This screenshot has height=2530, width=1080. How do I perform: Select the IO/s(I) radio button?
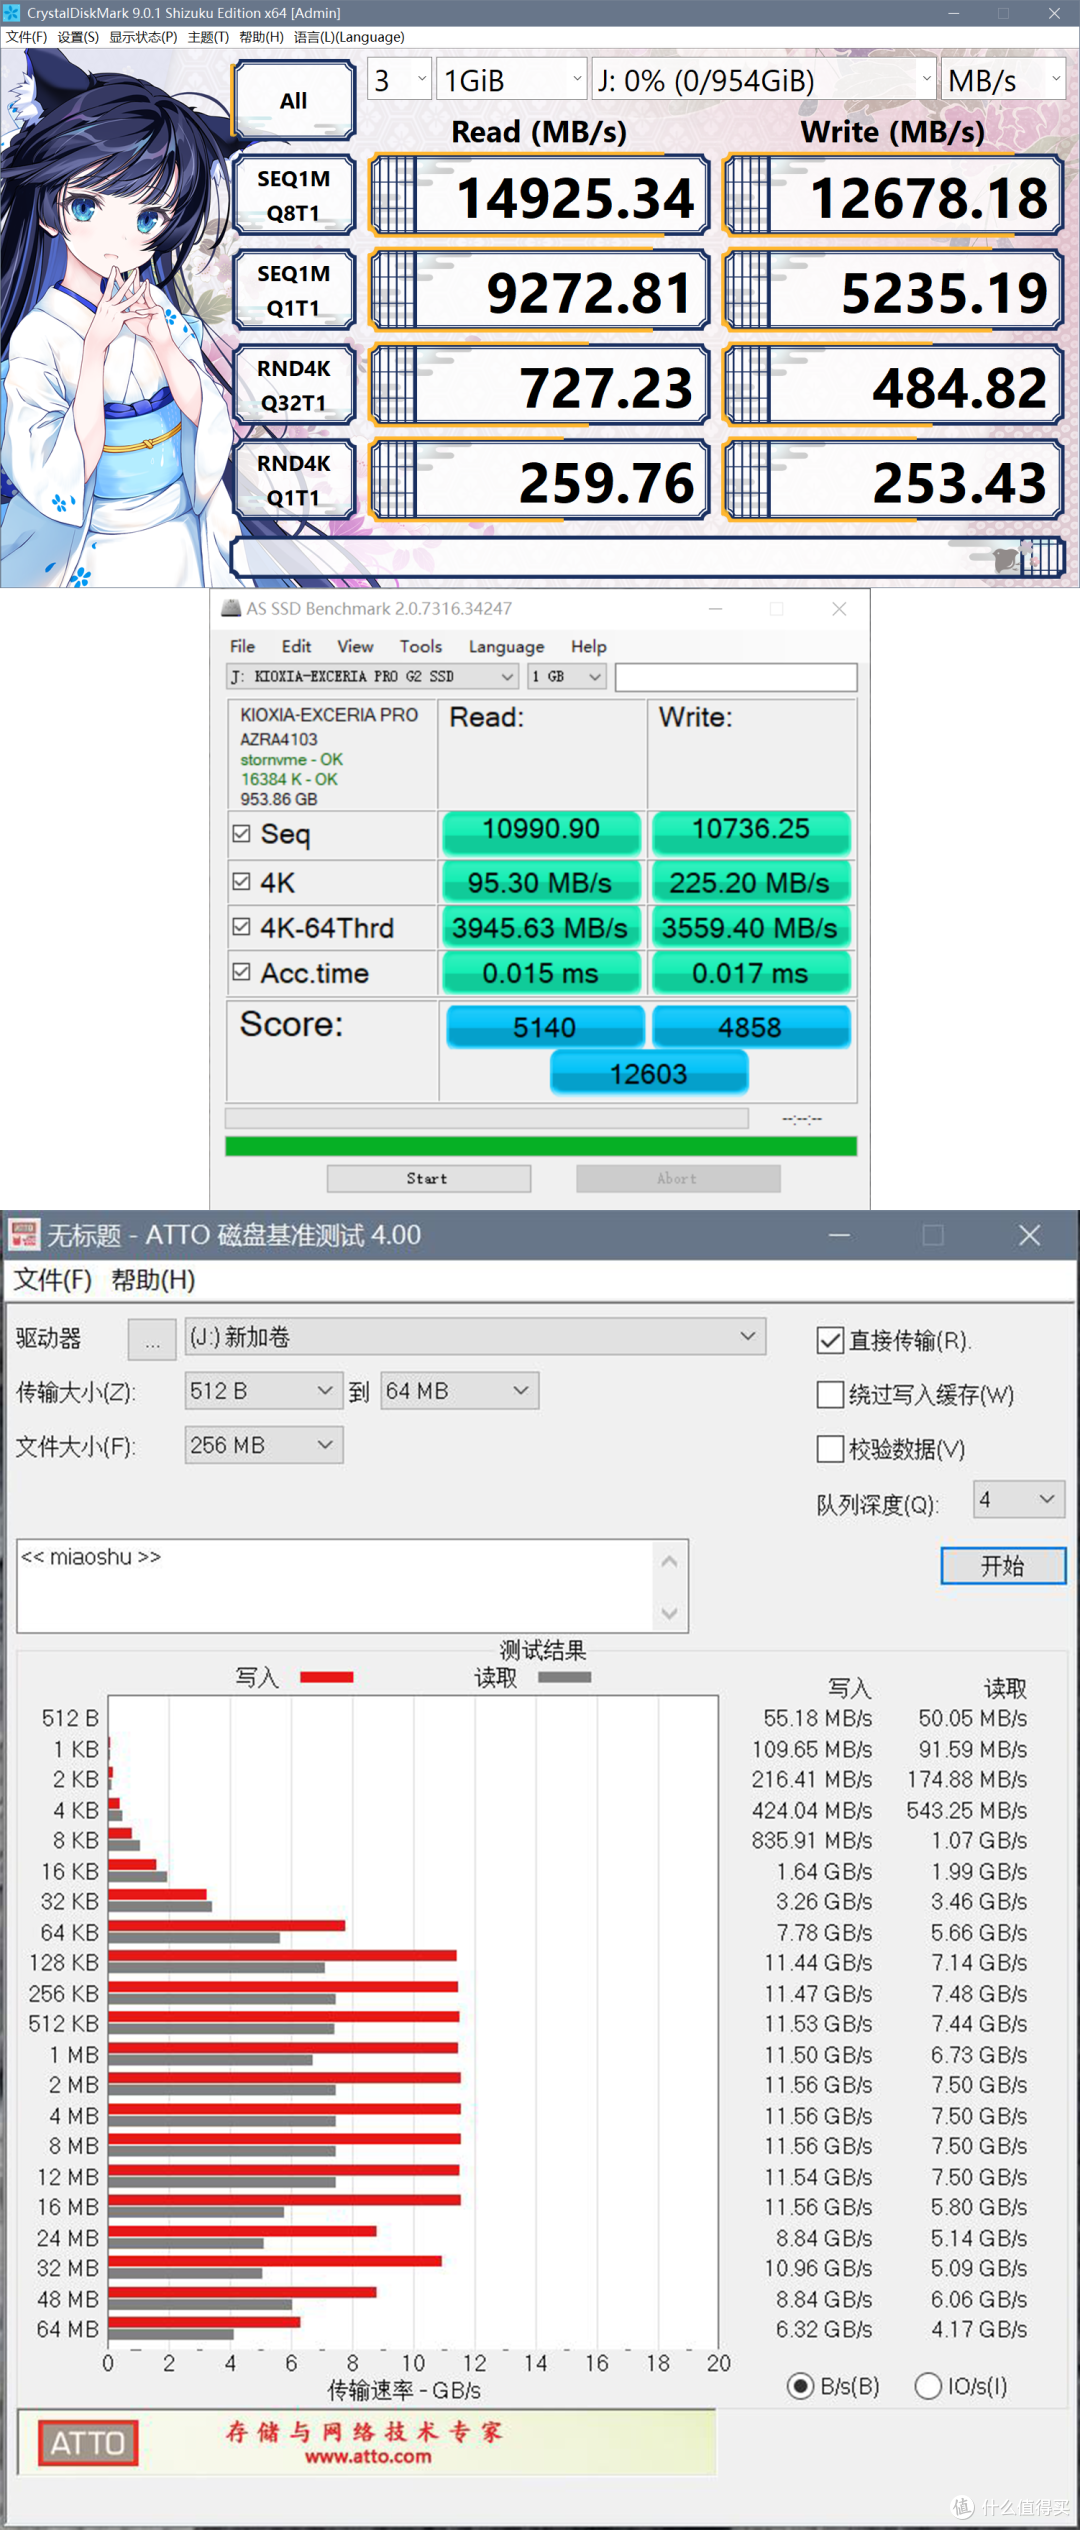[x=928, y=2386]
